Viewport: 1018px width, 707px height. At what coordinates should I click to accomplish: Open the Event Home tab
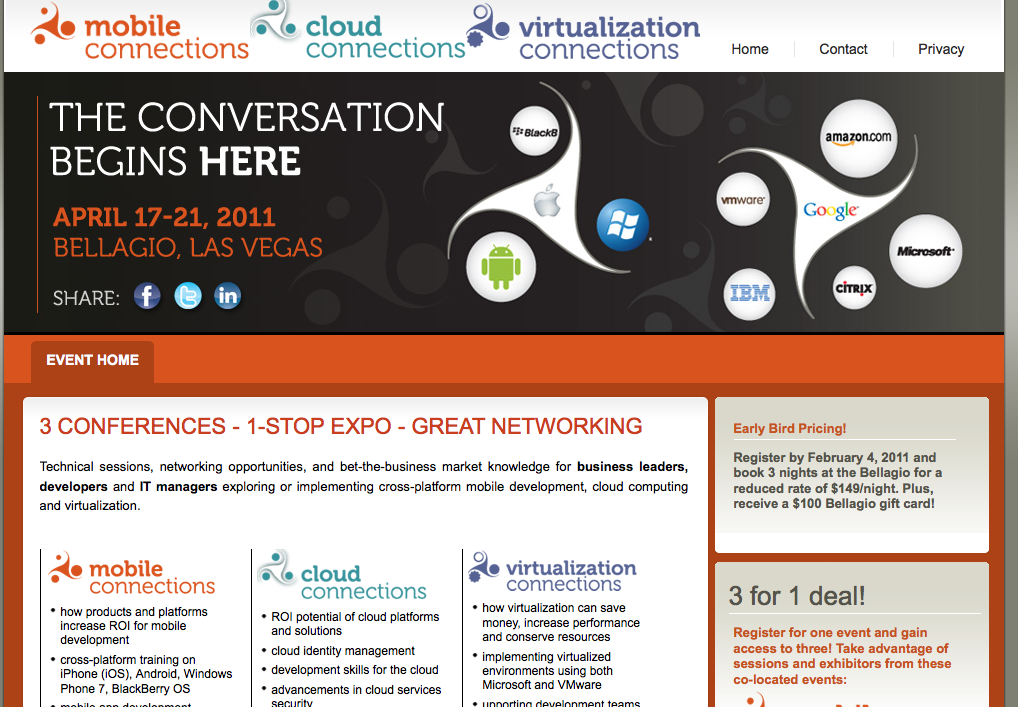point(92,361)
